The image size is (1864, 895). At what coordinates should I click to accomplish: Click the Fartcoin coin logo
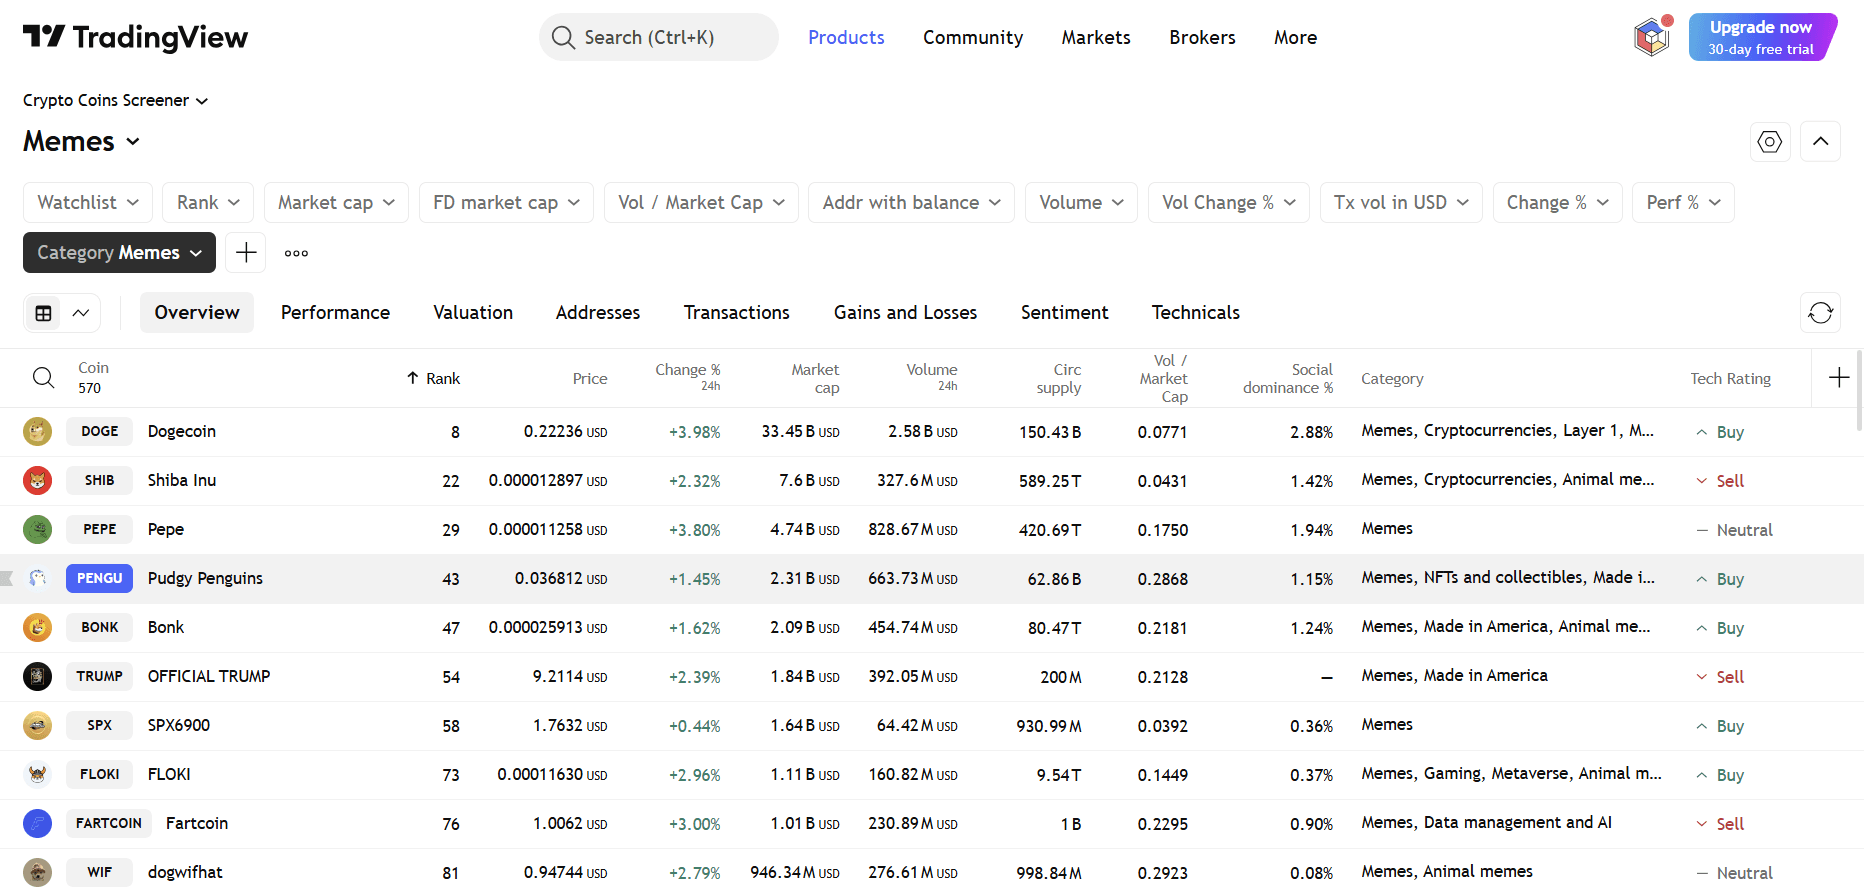(37, 824)
